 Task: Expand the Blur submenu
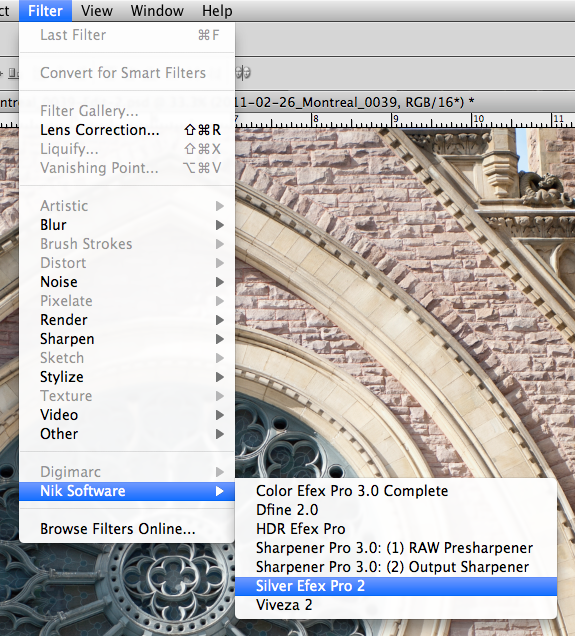(x=127, y=225)
